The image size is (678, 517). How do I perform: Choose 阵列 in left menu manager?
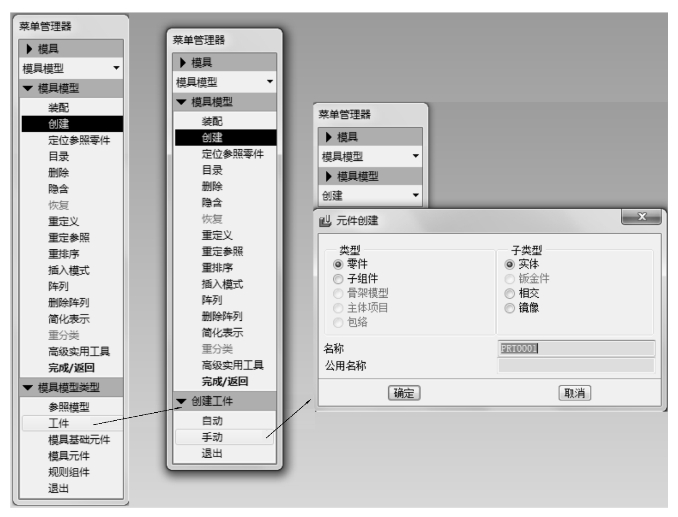[59, 287]
